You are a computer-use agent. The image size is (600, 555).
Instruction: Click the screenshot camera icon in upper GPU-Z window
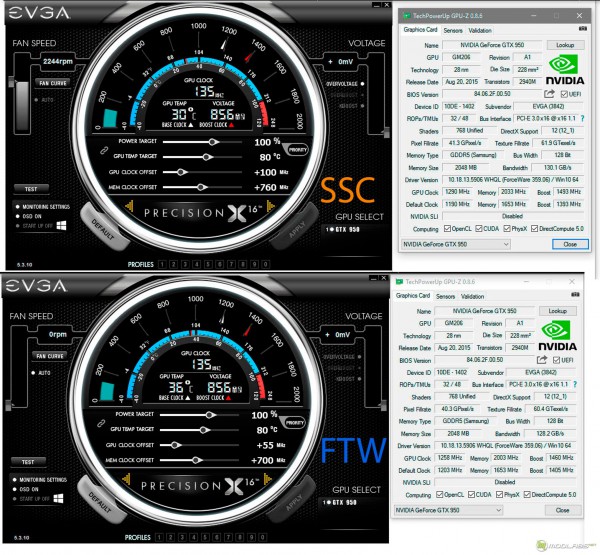click(582, 29)
